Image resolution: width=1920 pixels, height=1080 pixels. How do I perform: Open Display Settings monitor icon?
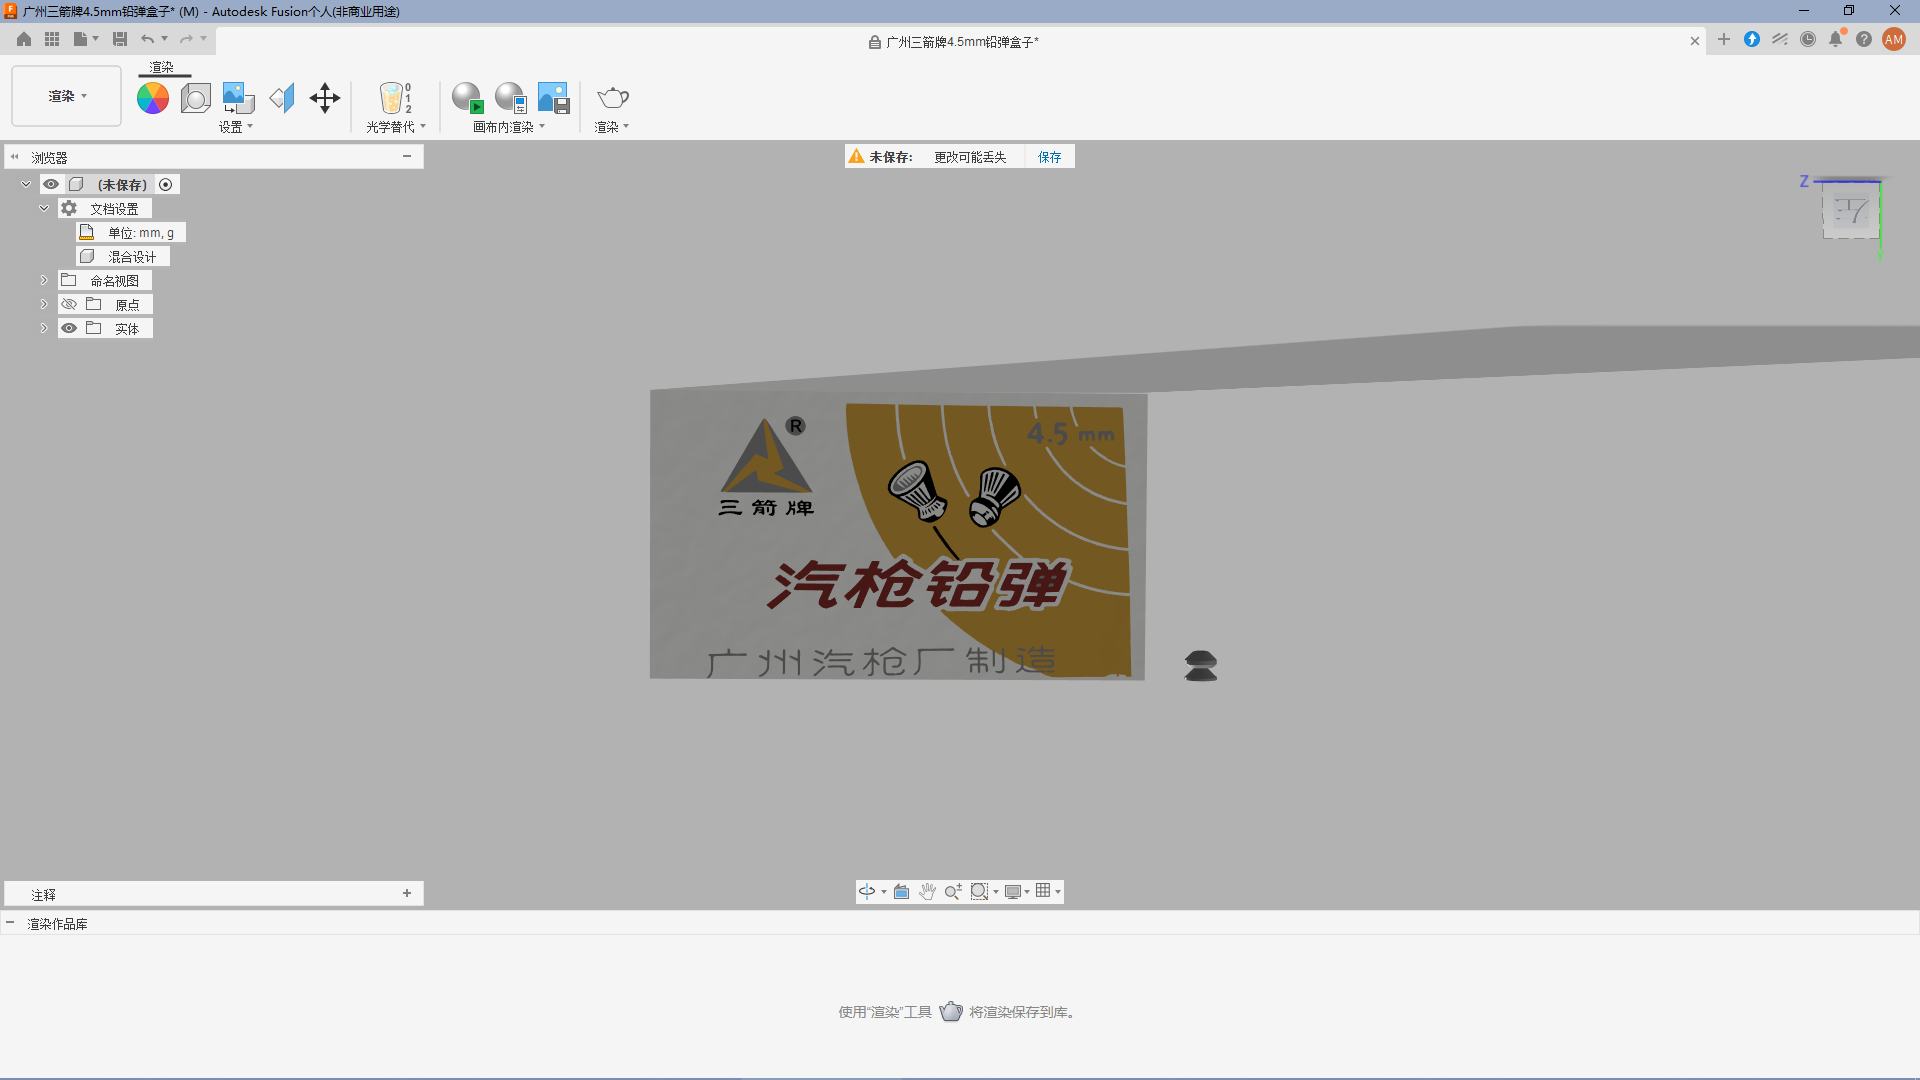point(1013,891)
